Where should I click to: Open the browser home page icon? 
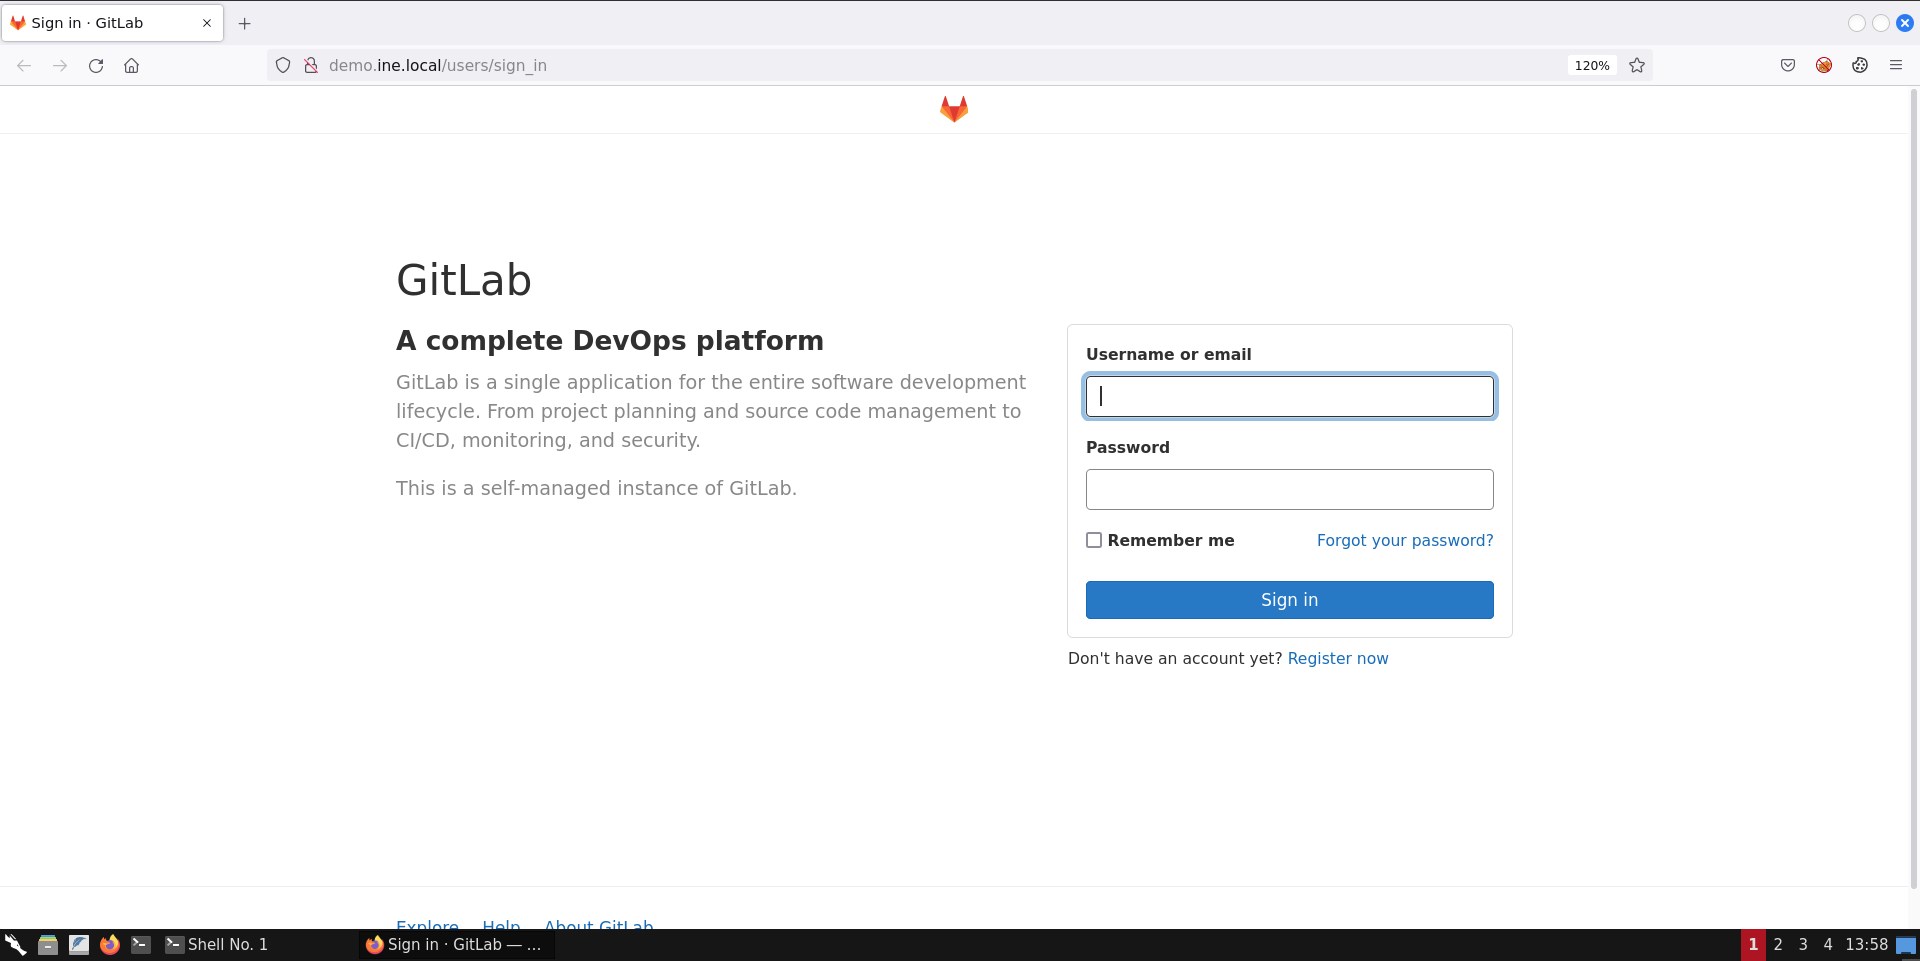131,65
